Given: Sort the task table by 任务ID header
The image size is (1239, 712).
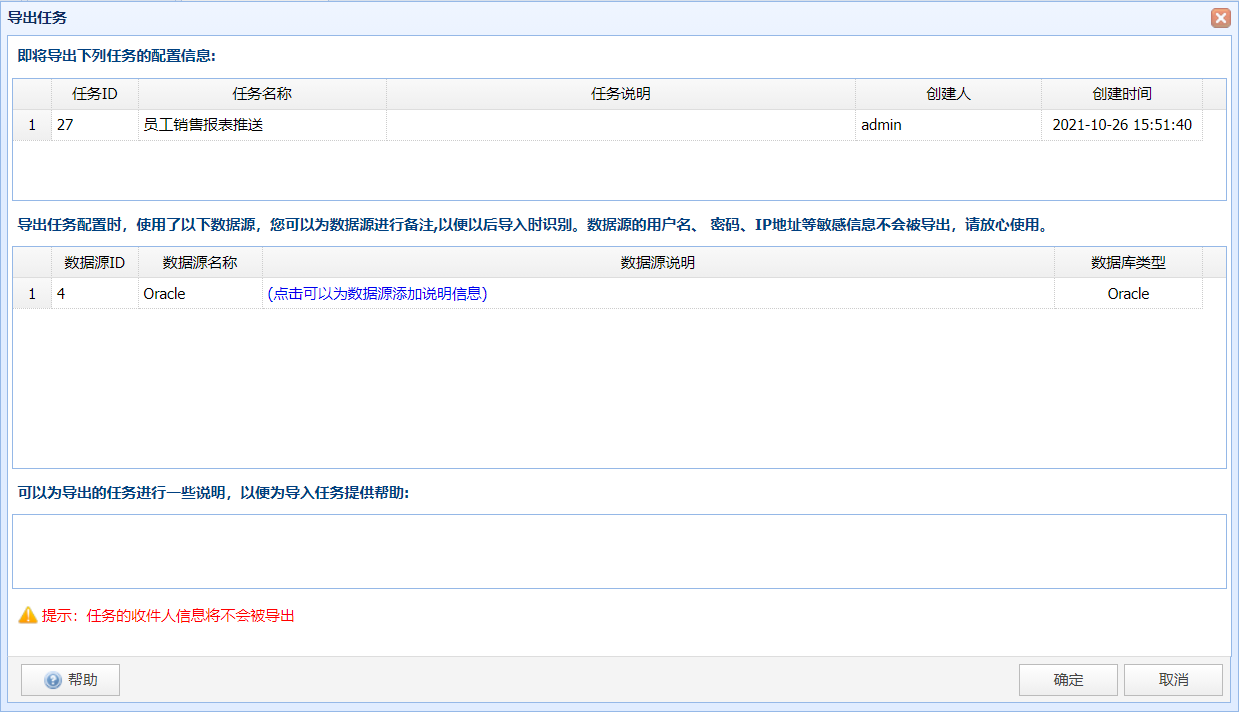Looking at the screenshot, I should click(95, 94).
